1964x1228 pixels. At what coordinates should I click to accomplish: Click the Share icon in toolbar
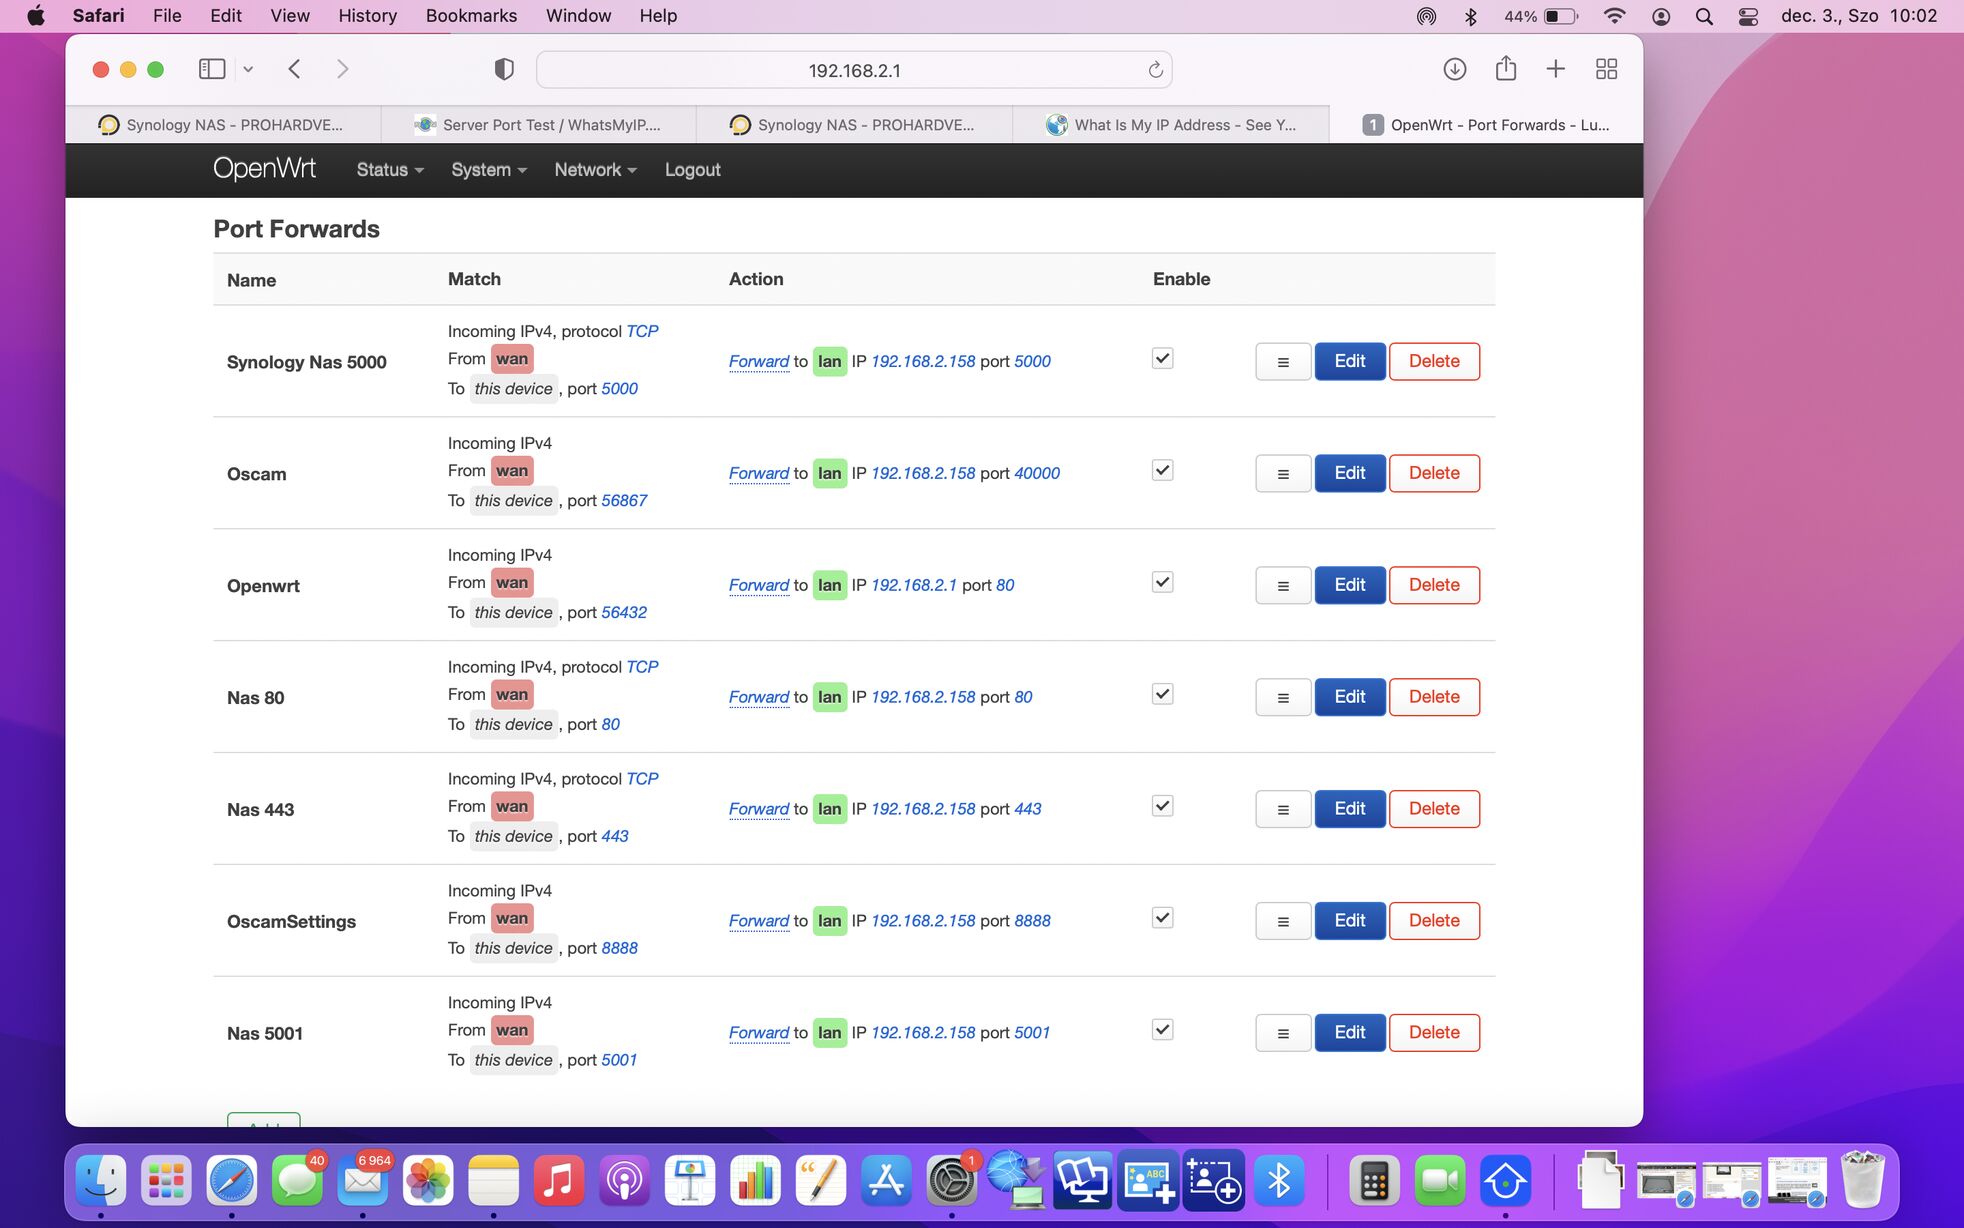[x=1505, y=69]
